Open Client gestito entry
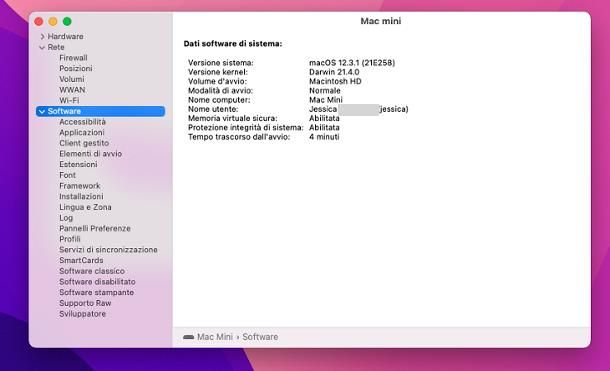Screen dimensions: 610x371 pyautogui.click(x=84, y=143)
